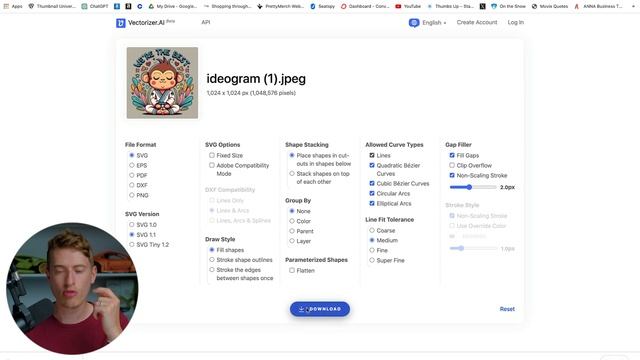Toggle Lines curve type

tap(372, 156)
